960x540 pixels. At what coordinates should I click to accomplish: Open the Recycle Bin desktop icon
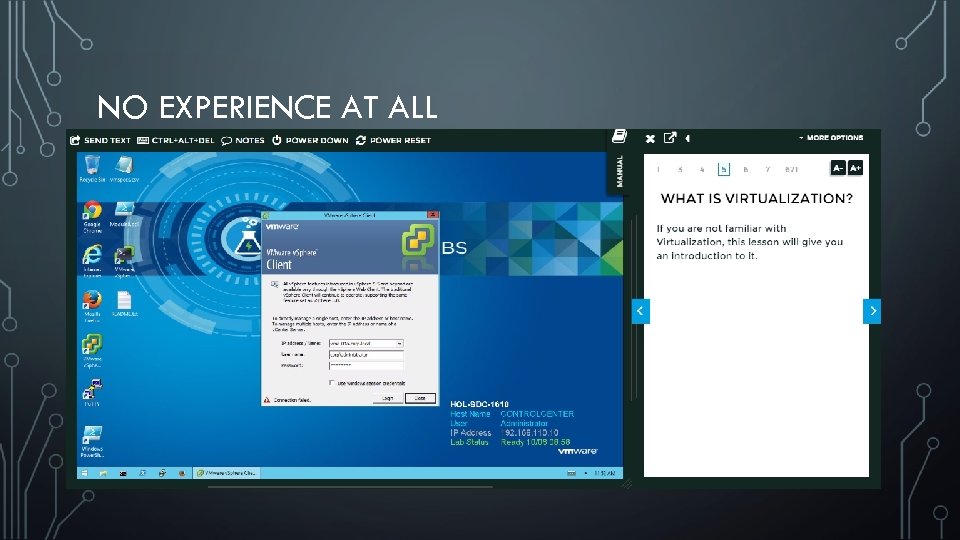(x=92, y=168)
